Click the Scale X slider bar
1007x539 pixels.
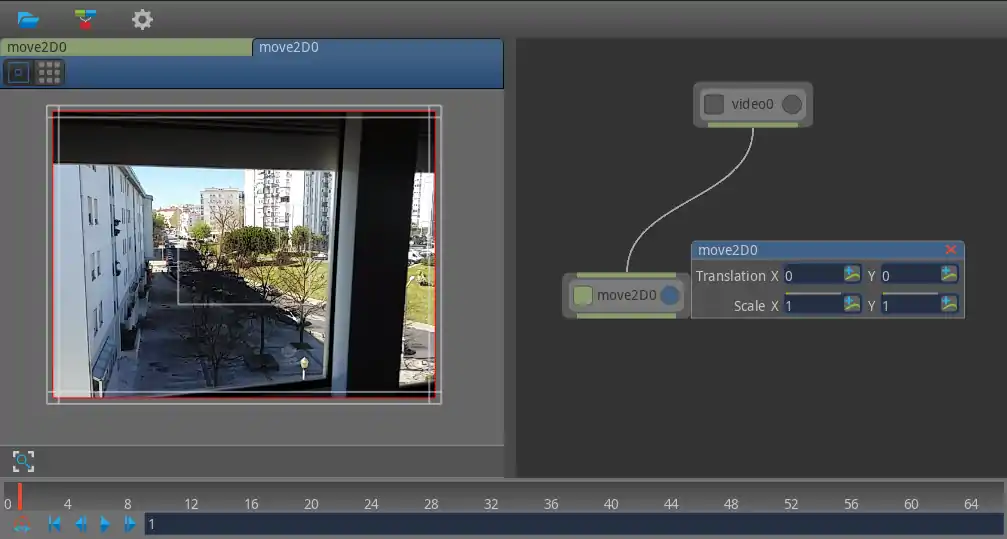[812, 294]
